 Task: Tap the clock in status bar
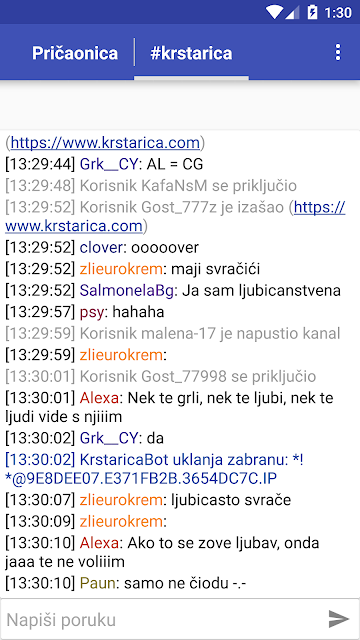click(x=338, y=13)
